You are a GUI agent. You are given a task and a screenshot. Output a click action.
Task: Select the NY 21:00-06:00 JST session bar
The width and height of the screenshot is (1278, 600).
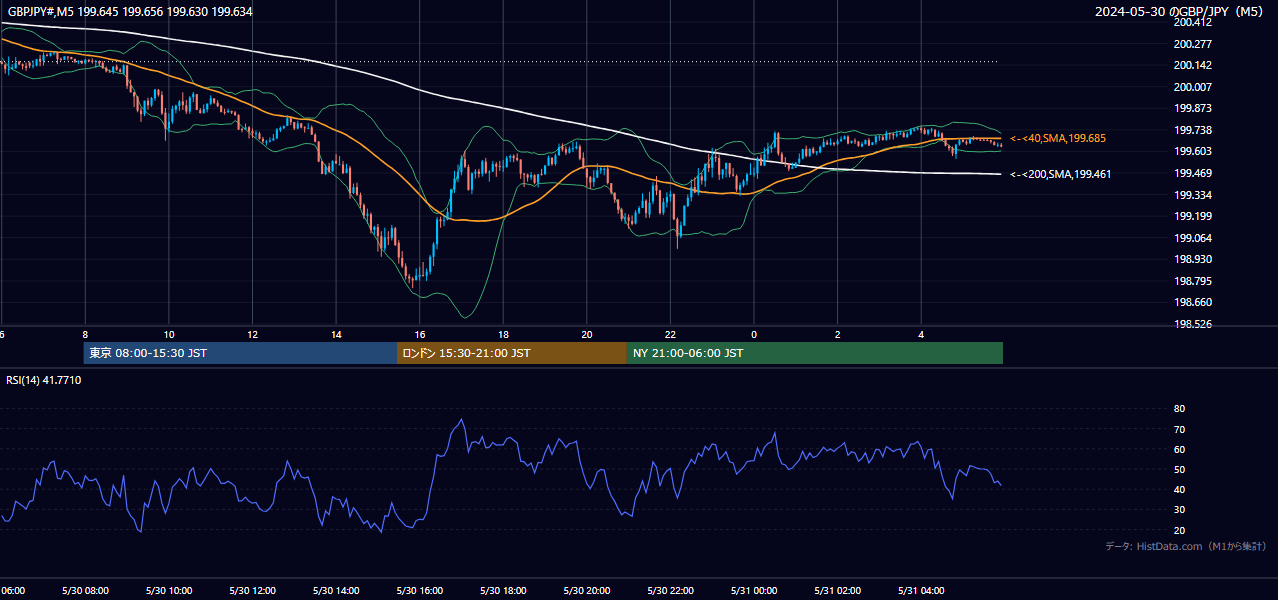[815, 353]
